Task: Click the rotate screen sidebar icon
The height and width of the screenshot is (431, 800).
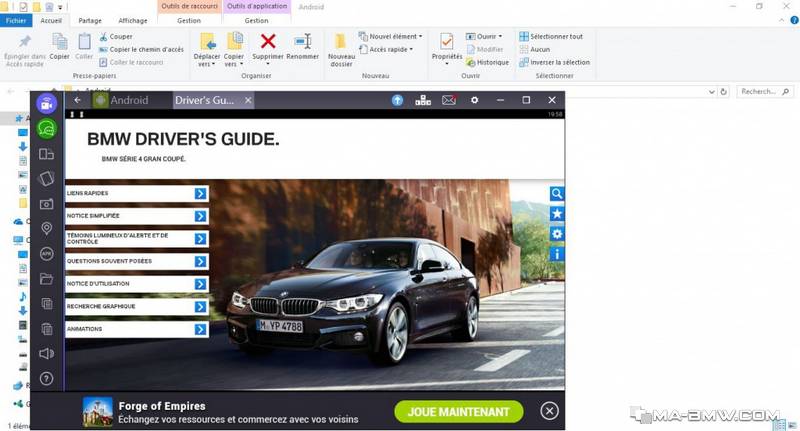Action: point(46,179)
